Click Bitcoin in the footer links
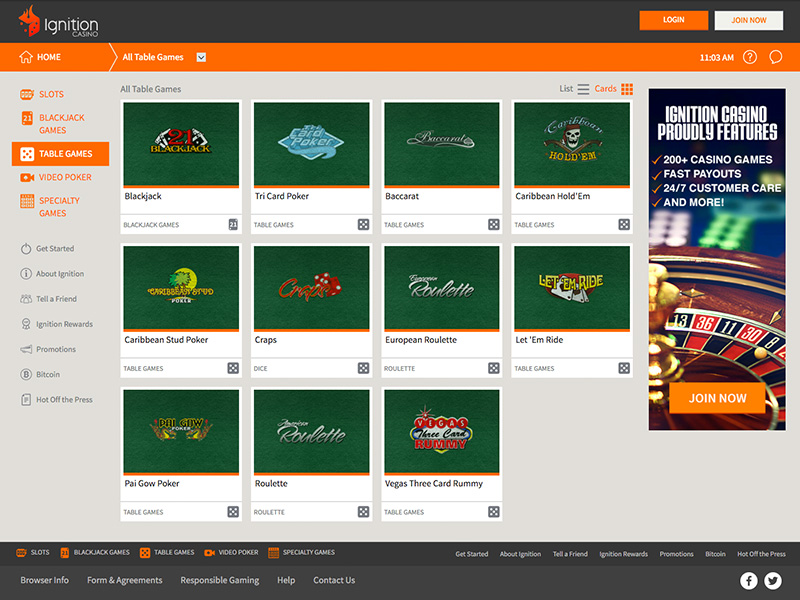This screenshot has width=800, height=600. pyautogui.click(x=715, y=554)
